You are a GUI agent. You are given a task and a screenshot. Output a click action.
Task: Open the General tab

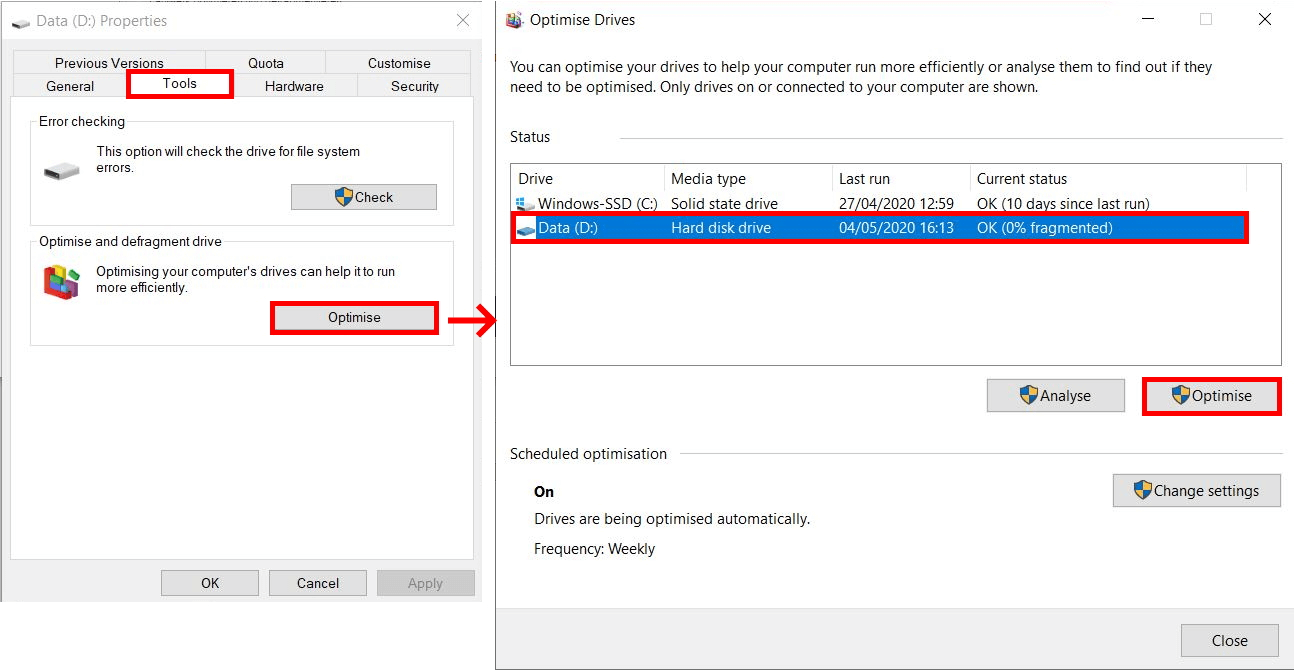[x=70, y=86]
